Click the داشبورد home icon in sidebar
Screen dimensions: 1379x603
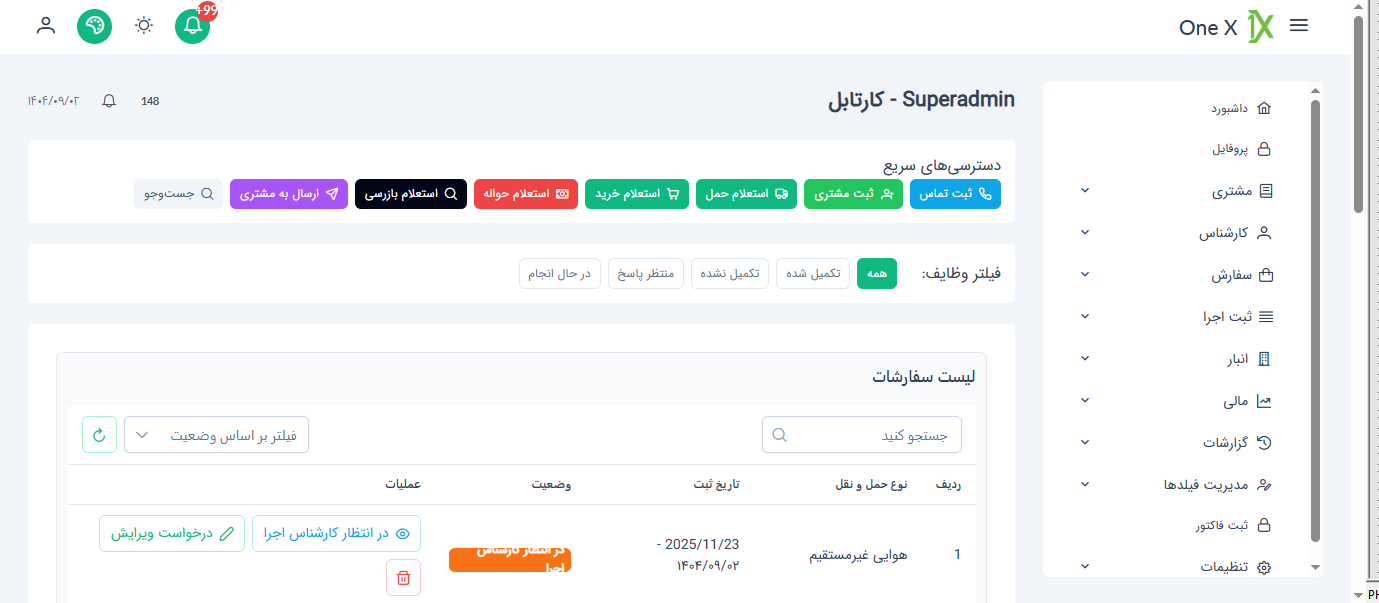click(x=1263, y=107)
